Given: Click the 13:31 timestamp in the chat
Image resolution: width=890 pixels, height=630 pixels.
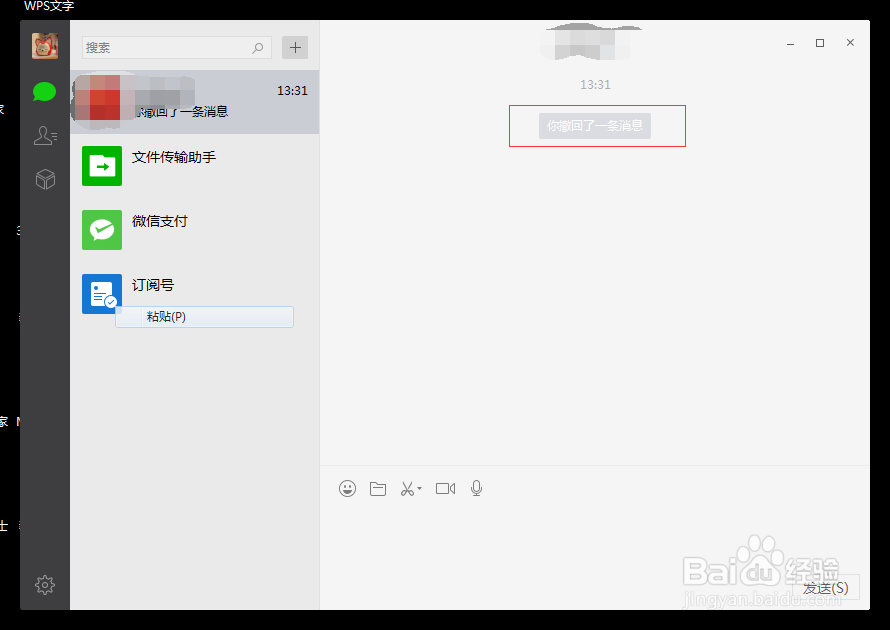Looking at the screenshot, I should (595, 85).
